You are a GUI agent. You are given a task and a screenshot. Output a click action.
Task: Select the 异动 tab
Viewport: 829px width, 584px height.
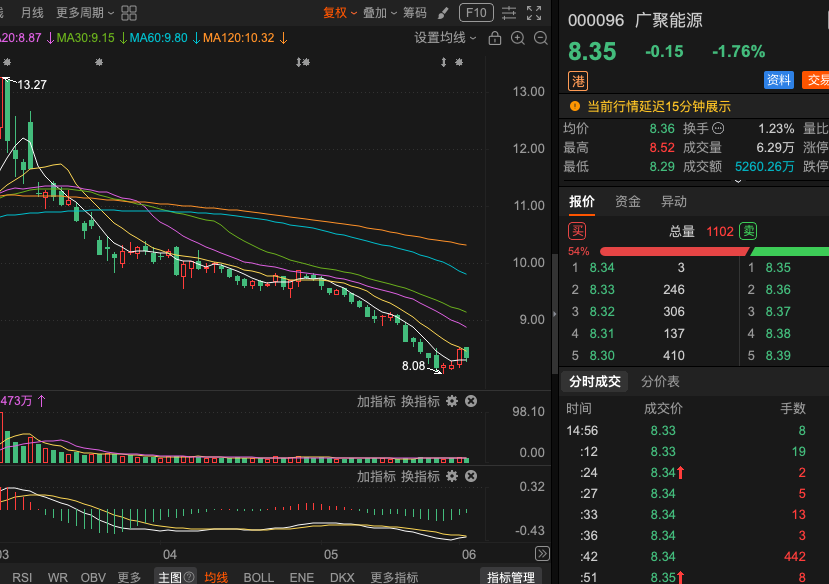(x=674, y=201)
